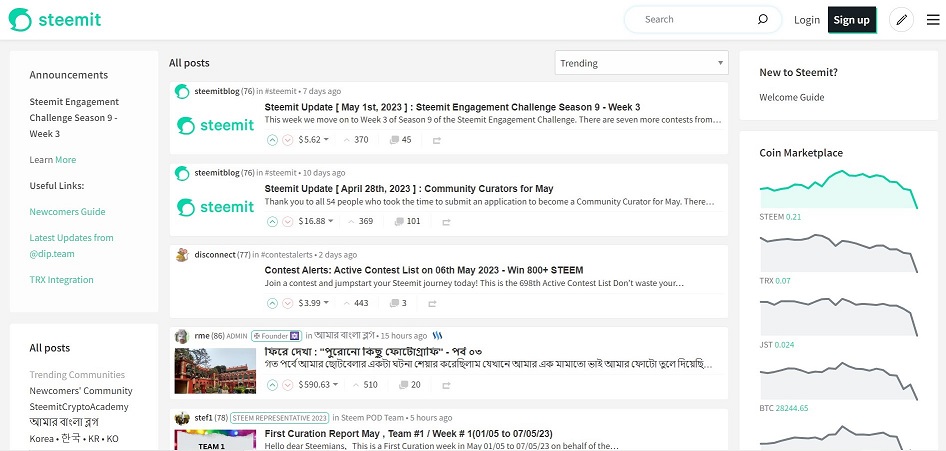The width and height of the screenshot is (946, 451).
Task: Open the Welcome Guide link
Action: [792, 97]
